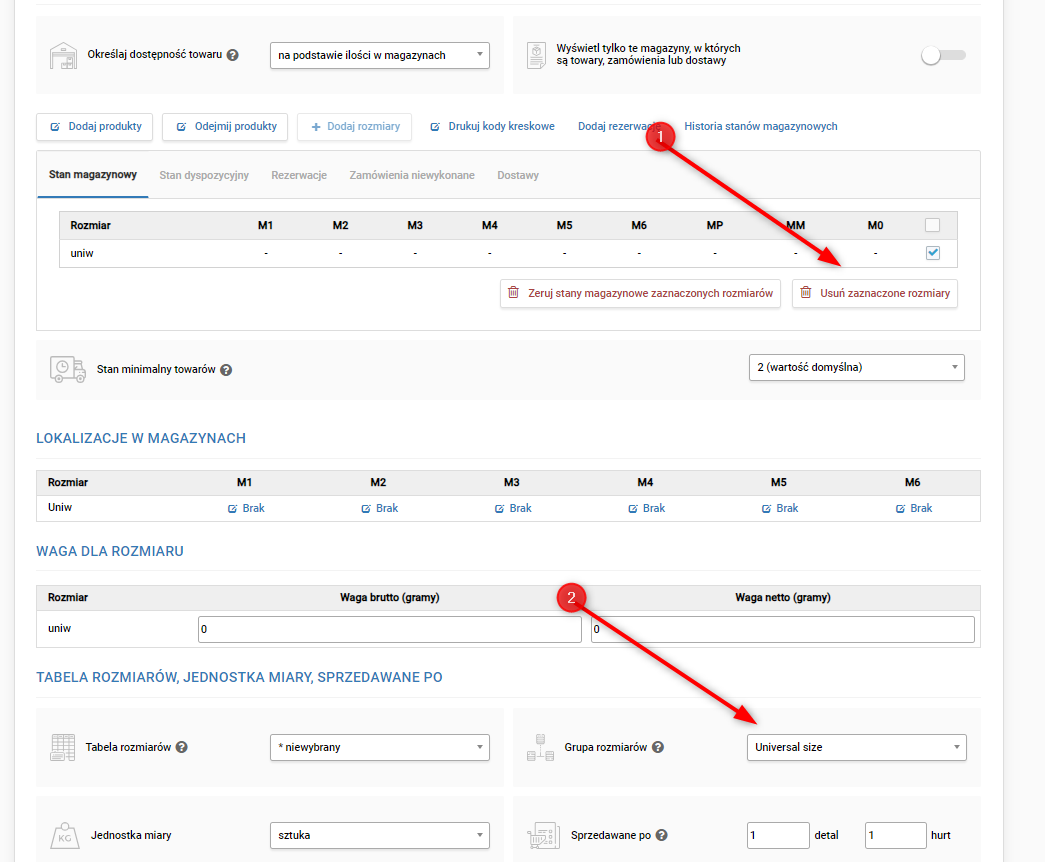Image resolution: width=1045 pixels, height=862 pixels.
Task: Click help icon beside Określaj dostępność towaru
Action: 233,55
